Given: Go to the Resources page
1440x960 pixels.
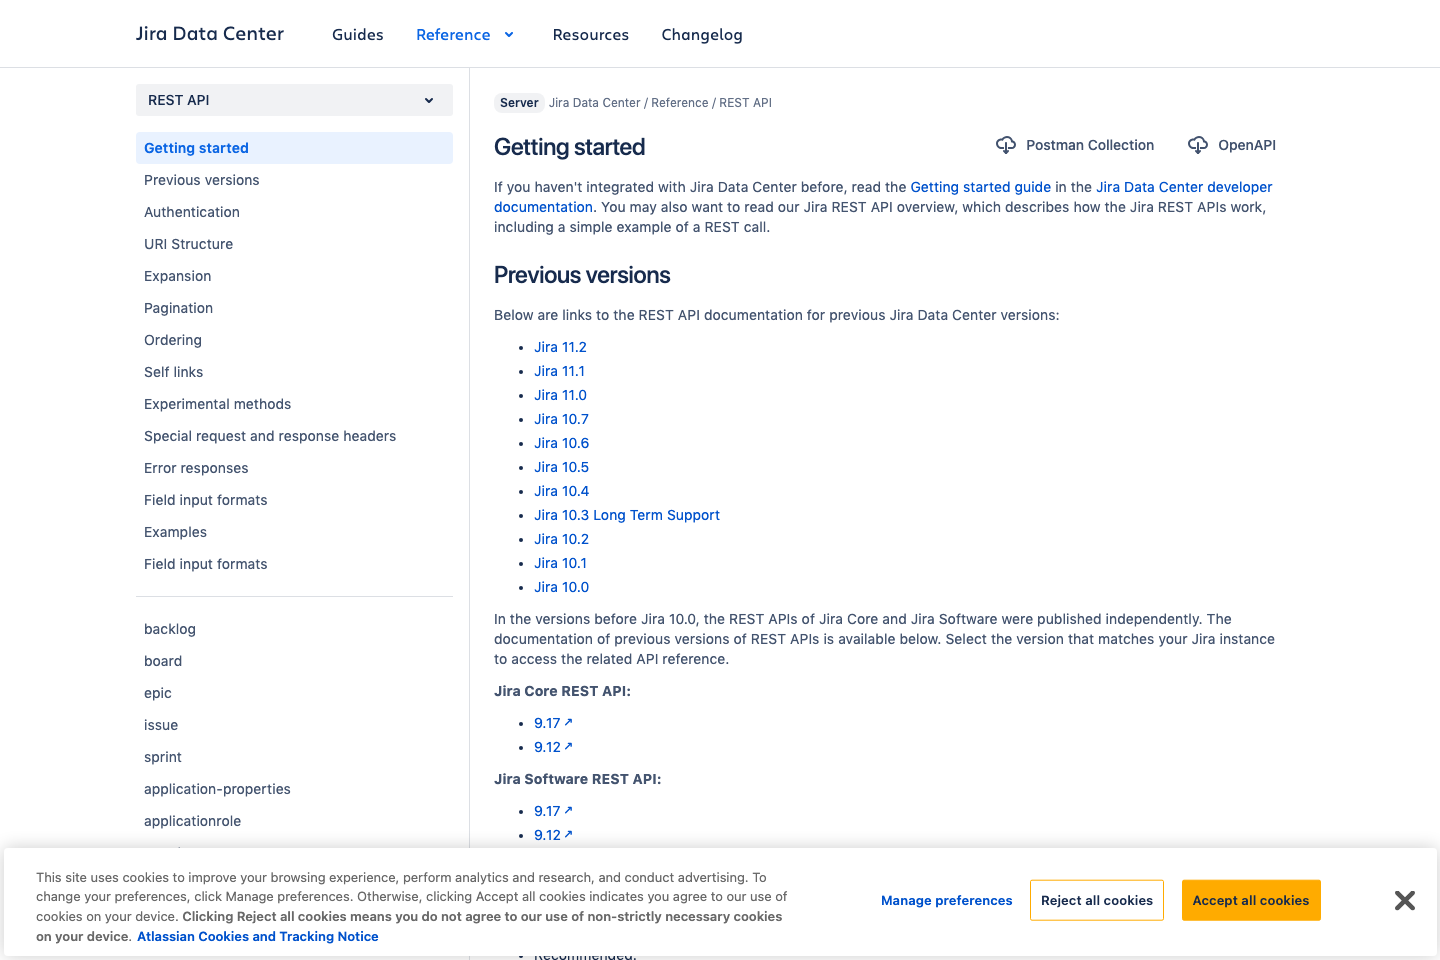Looking at the screenshot, I should click(x=590, y=34).
